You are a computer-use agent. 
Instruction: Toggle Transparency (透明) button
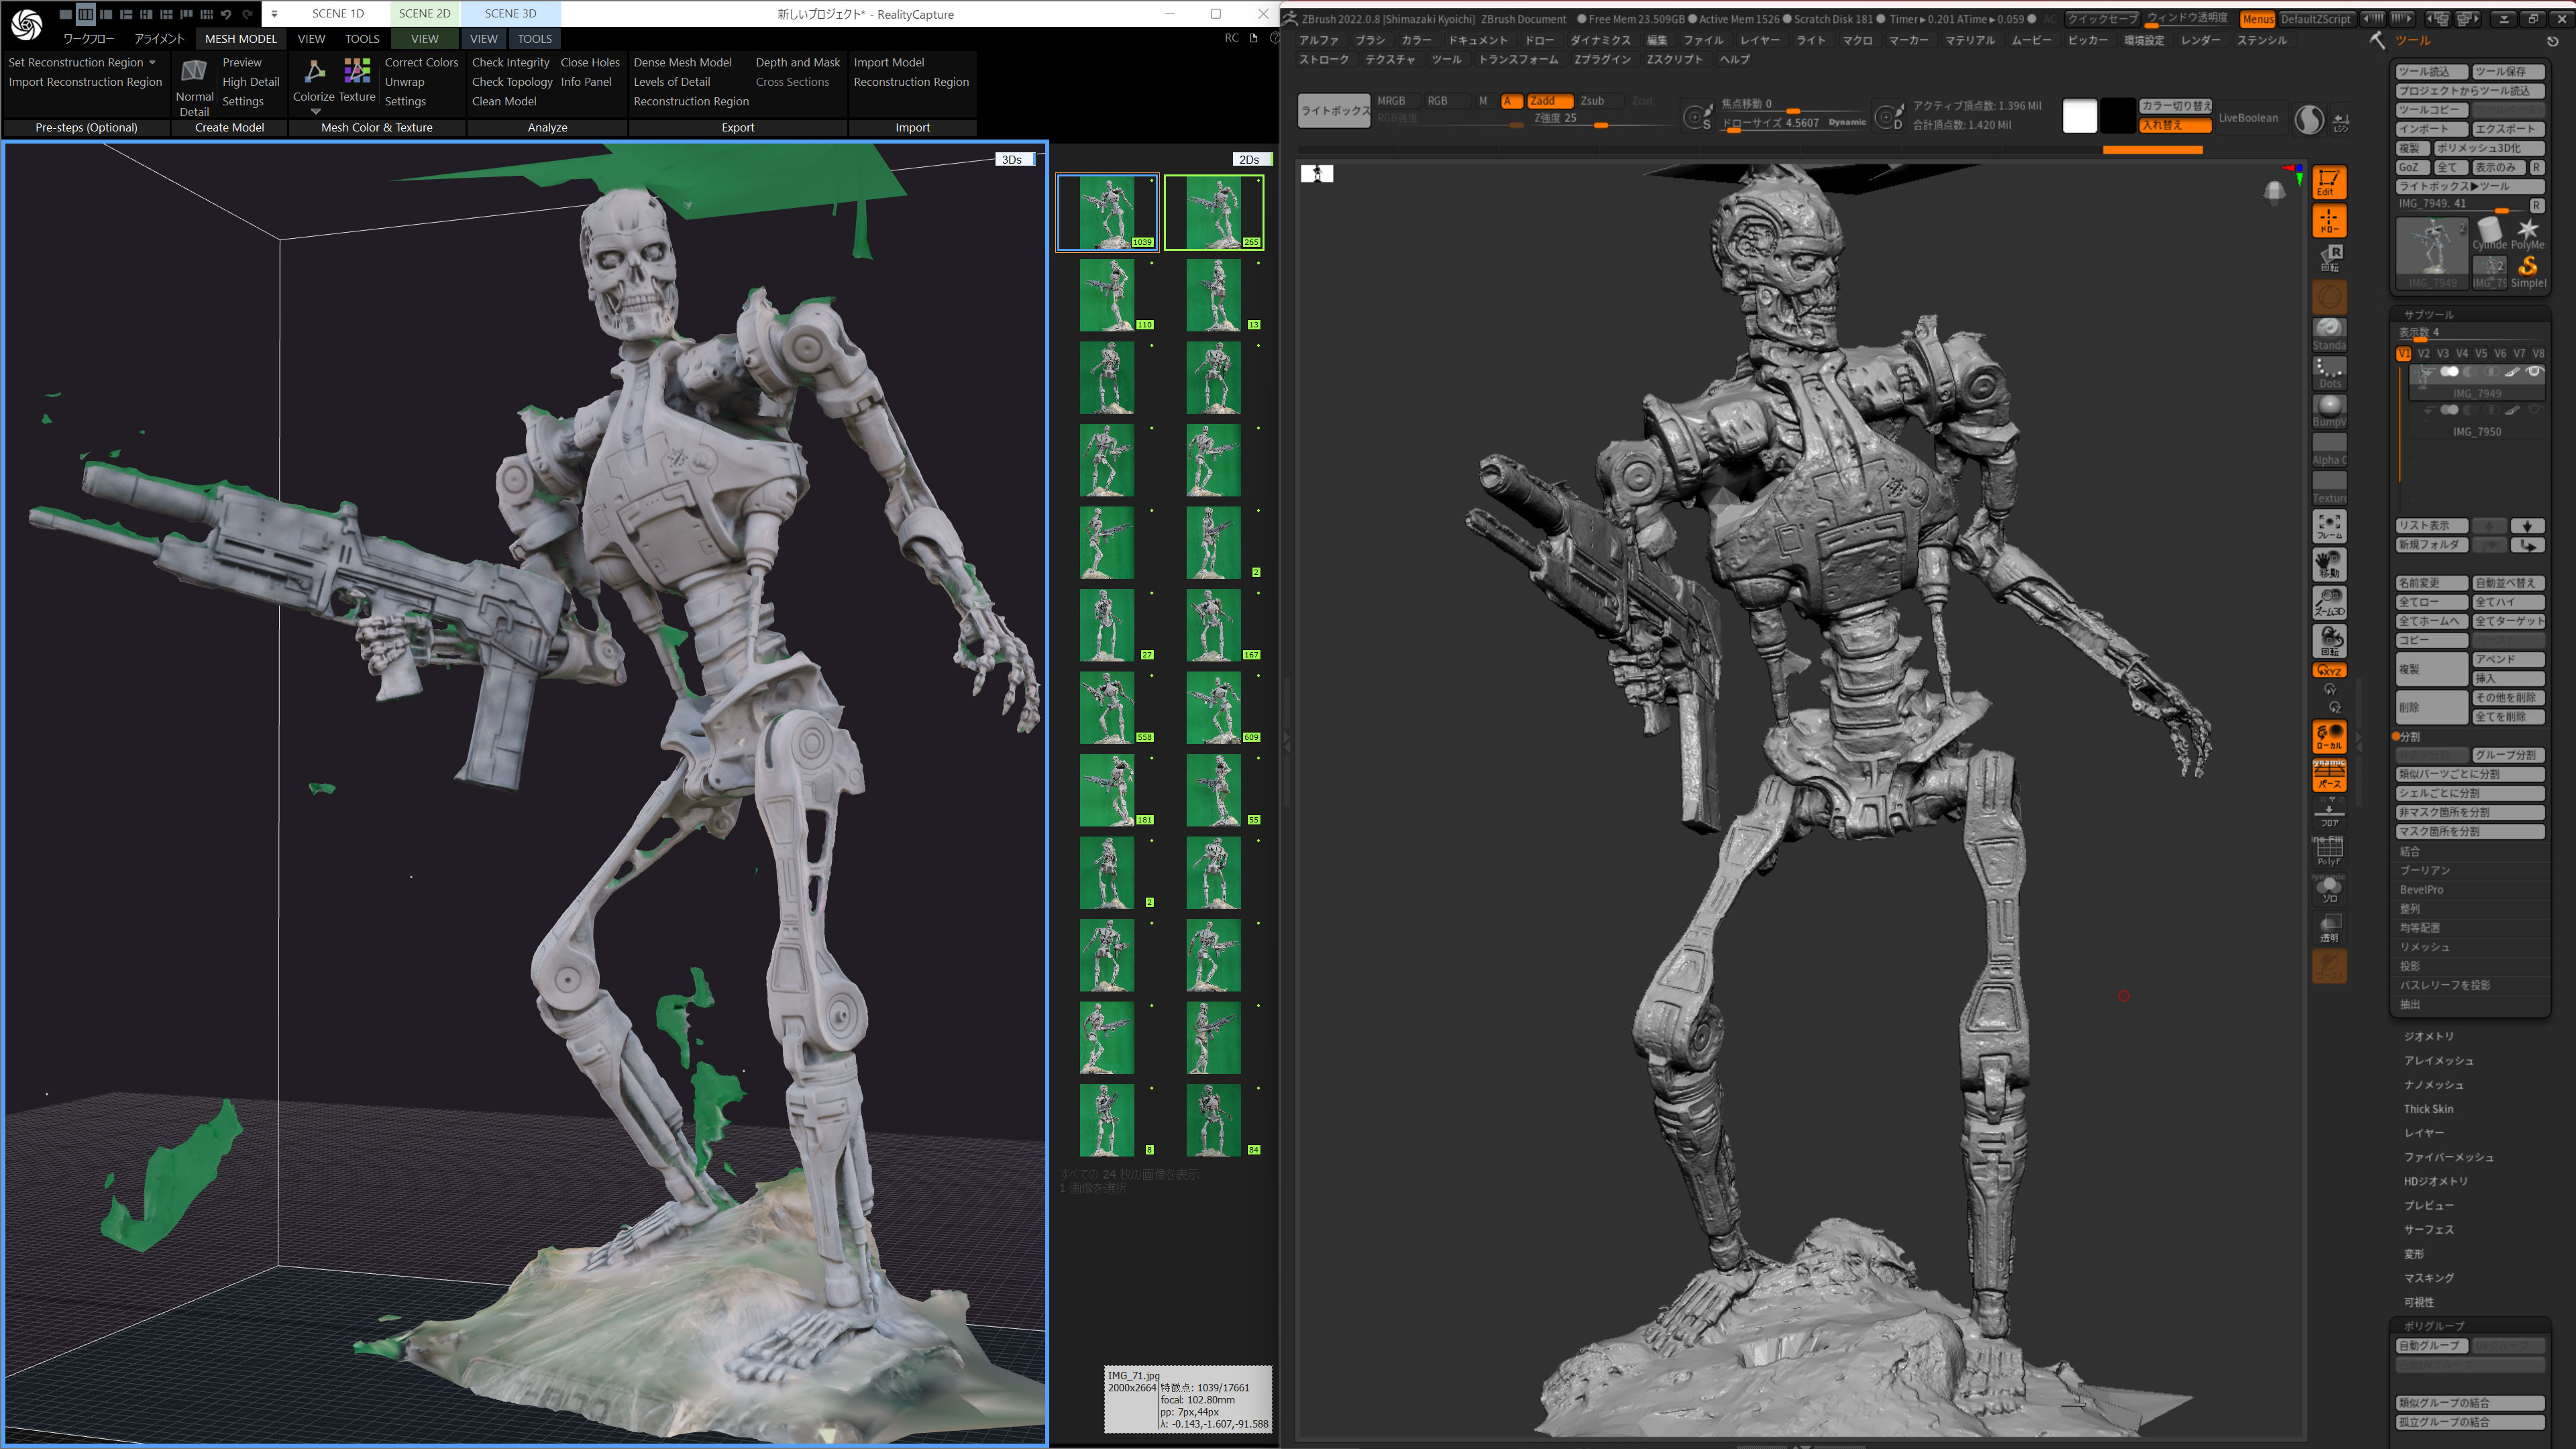pos(2329,928)
